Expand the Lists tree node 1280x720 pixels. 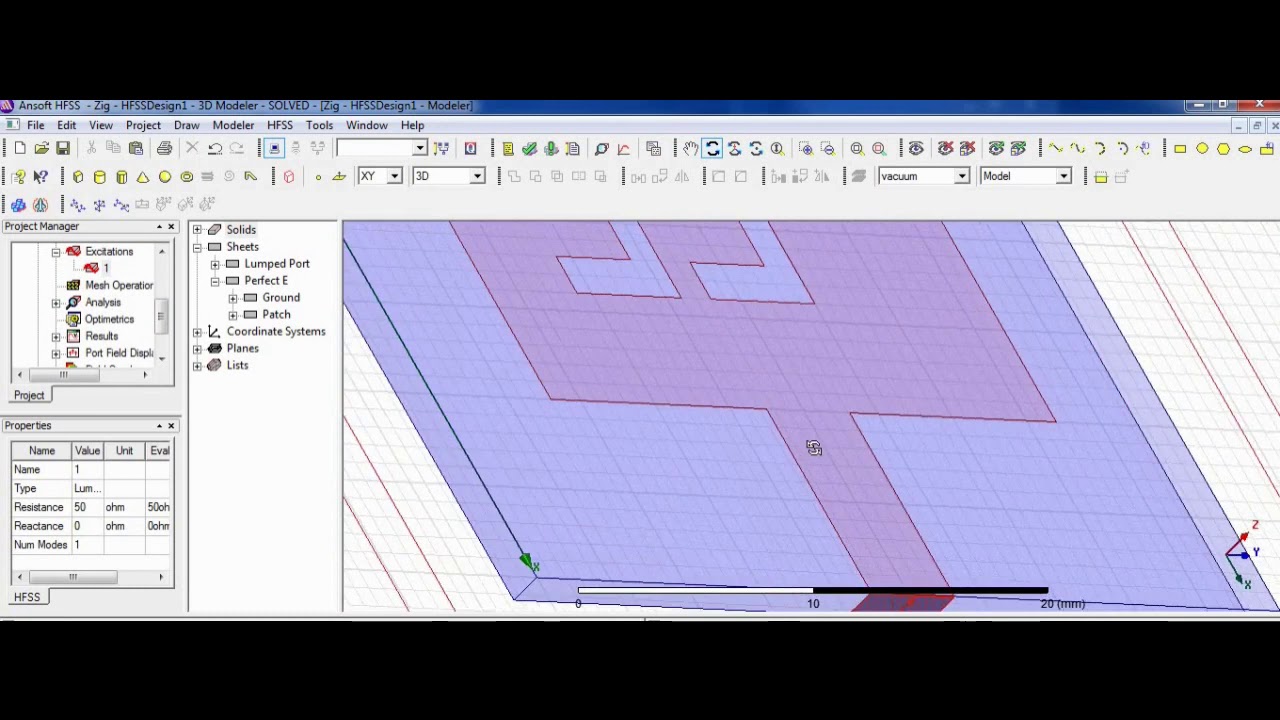(197, 366)
